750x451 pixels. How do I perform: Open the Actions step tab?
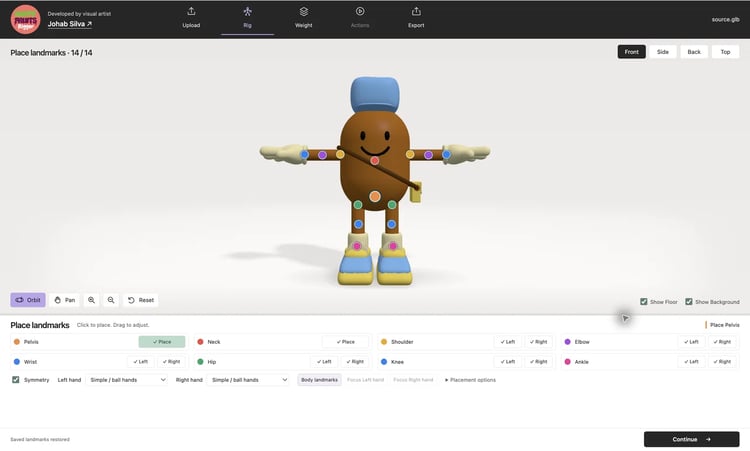(360, 18)
